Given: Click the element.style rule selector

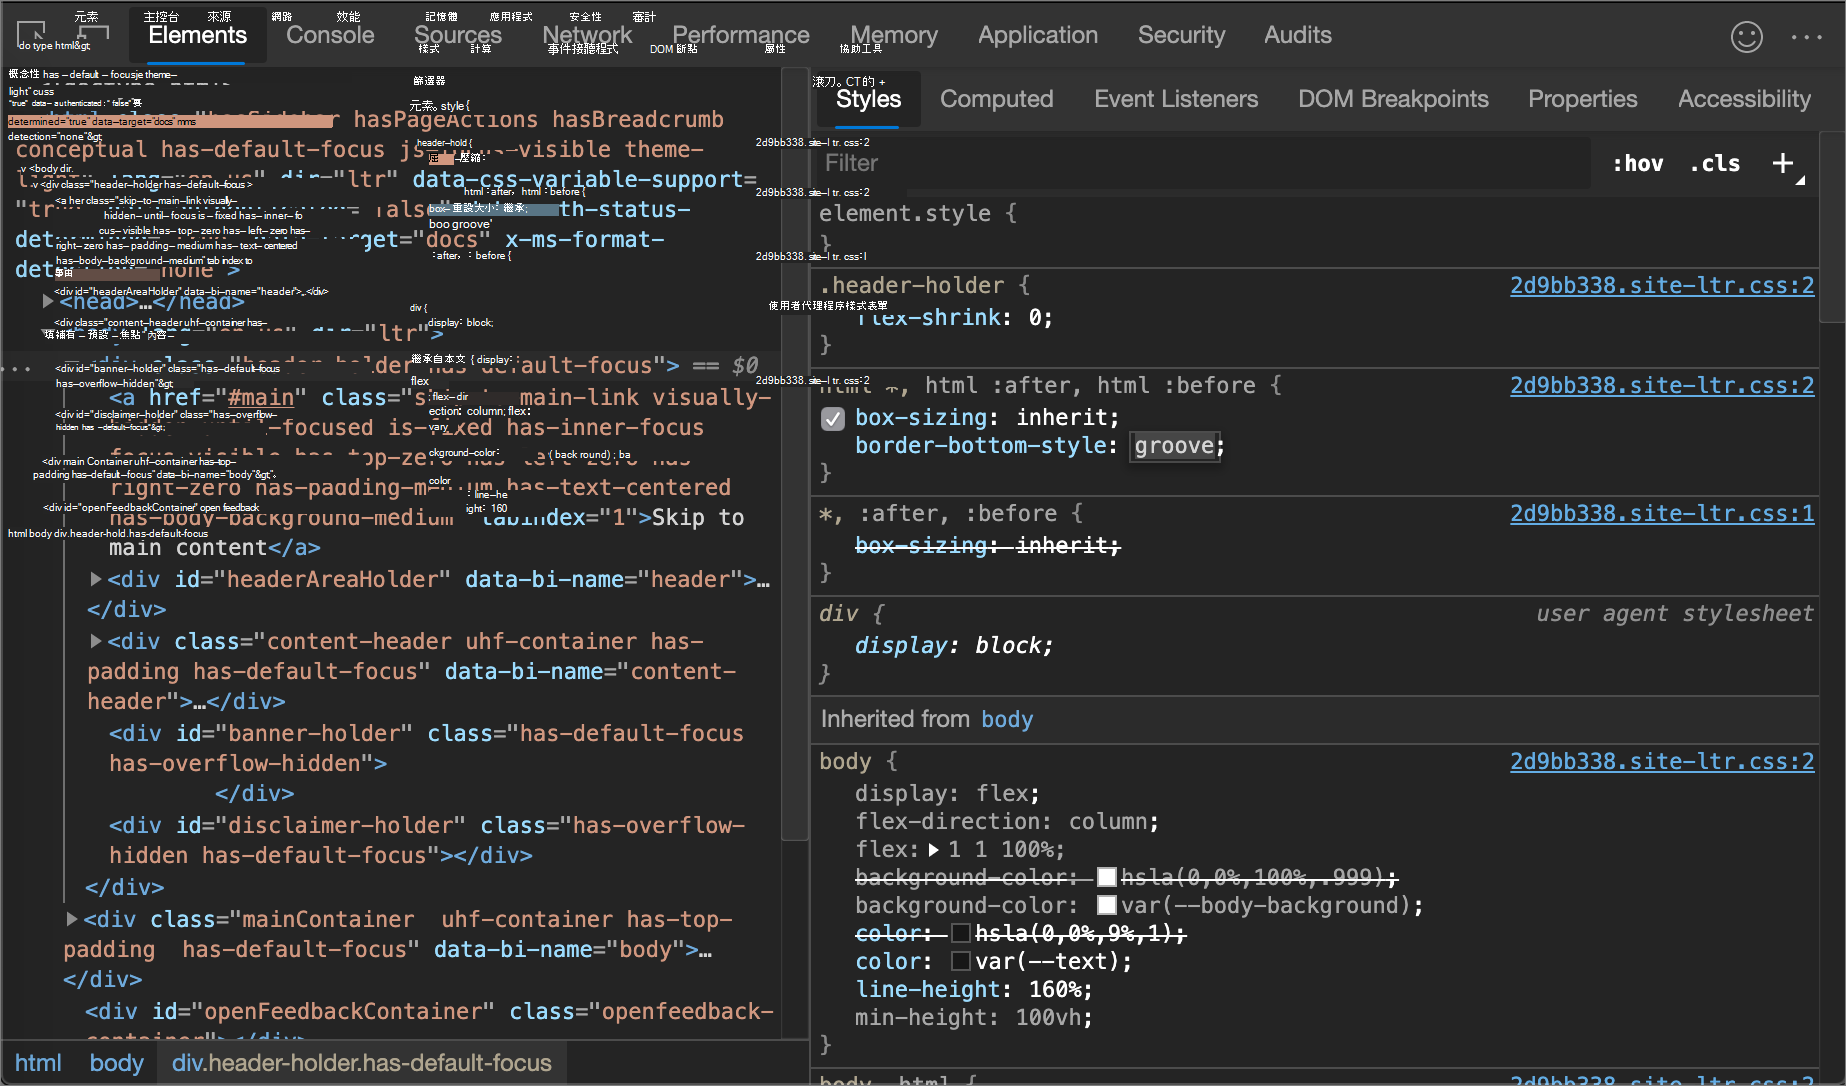Looking at the screenshot, I should [905, 213].
